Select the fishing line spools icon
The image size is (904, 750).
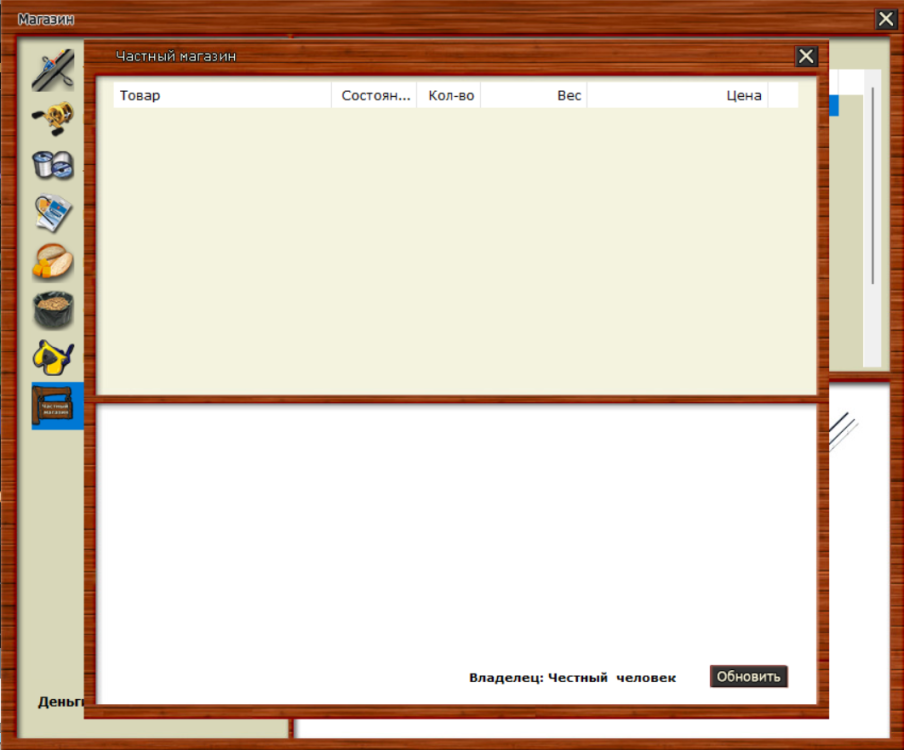click(52, 167)
